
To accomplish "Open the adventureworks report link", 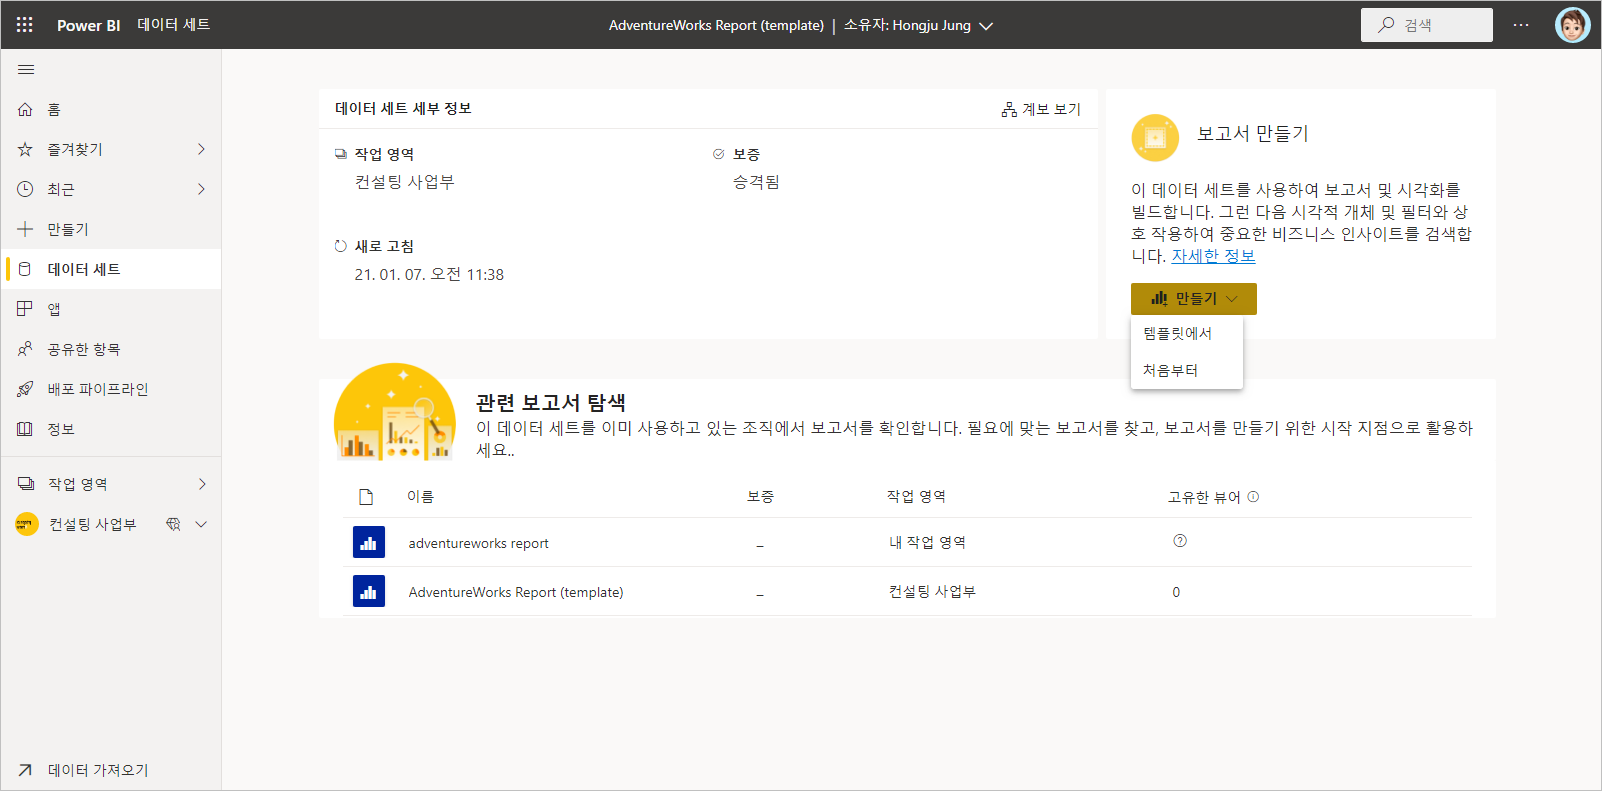I will pyautogui.click(x=478, y=543).
